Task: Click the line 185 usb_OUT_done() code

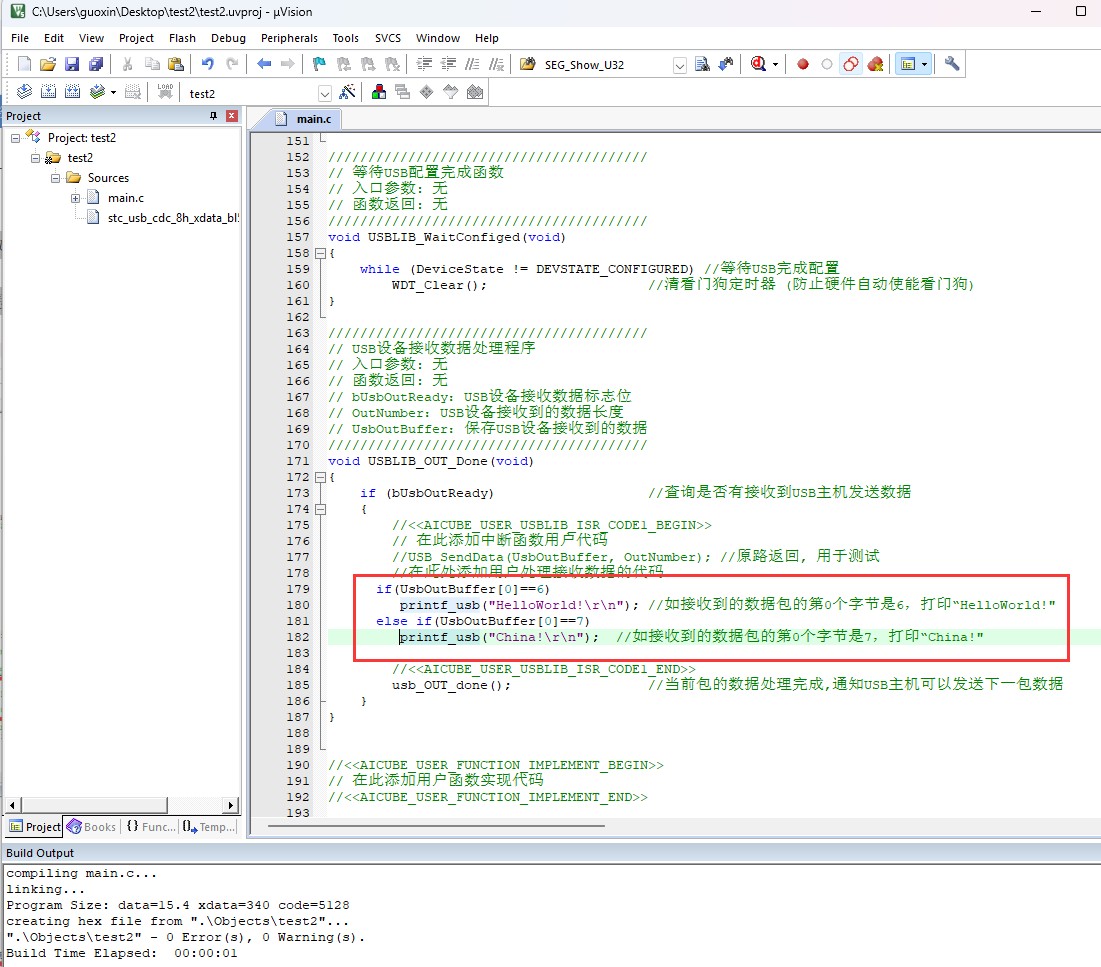Action: (451, 685)
